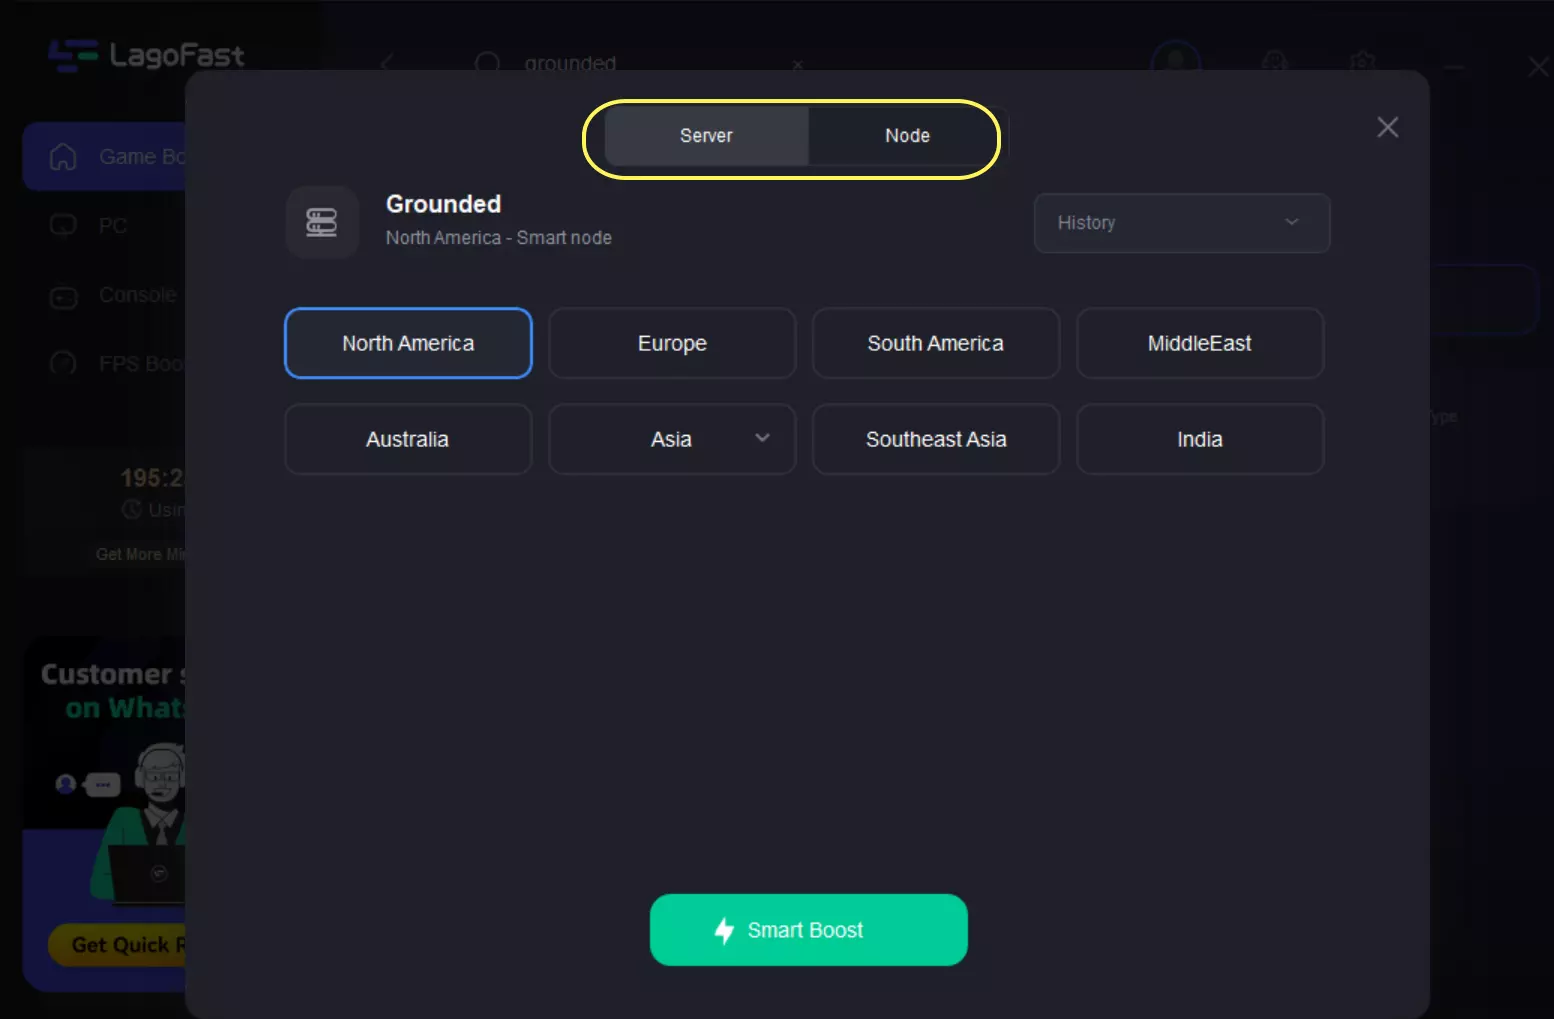Expand the Asia region chevron
The image size is (1554, 1019).
point(762,438)
